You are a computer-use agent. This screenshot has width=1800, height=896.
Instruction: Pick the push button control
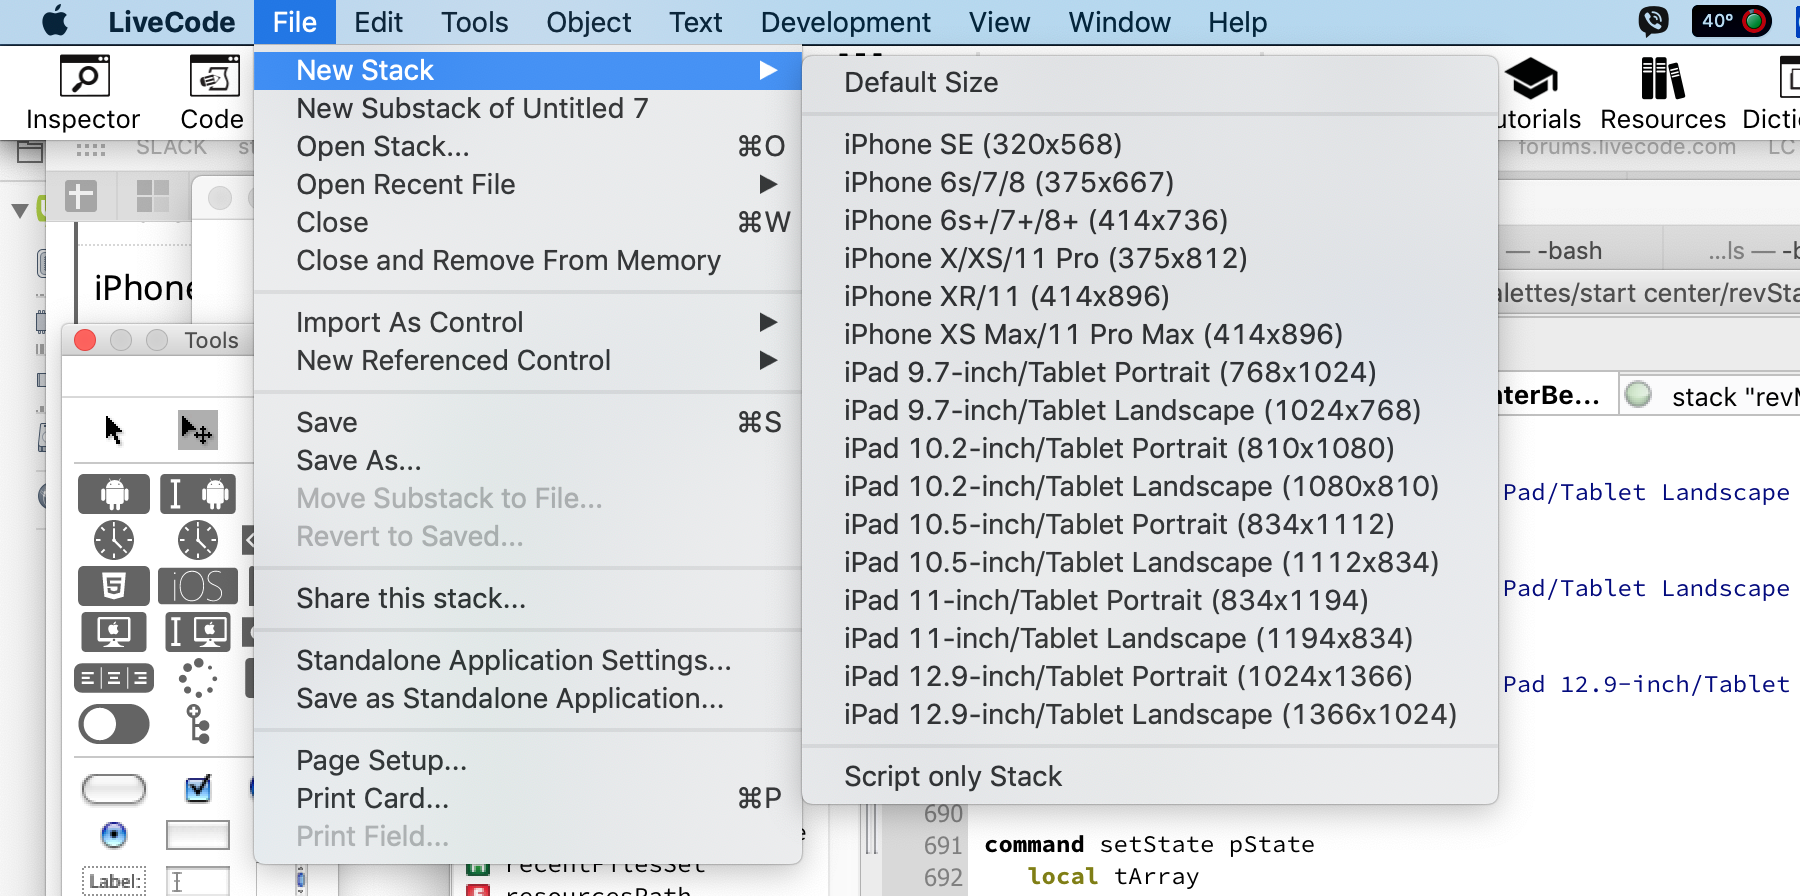click(114, 789)
